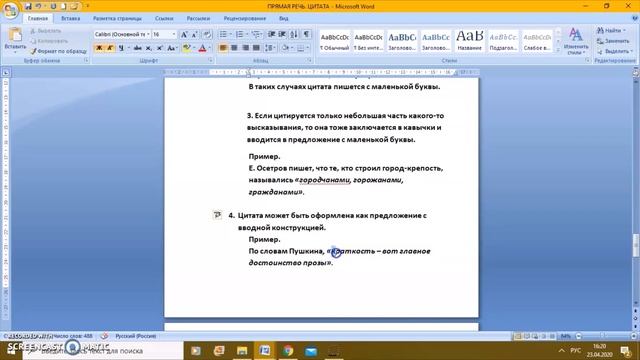Screen dimensions: 640x360
Task: Apply the Название style
Action: 469,41
